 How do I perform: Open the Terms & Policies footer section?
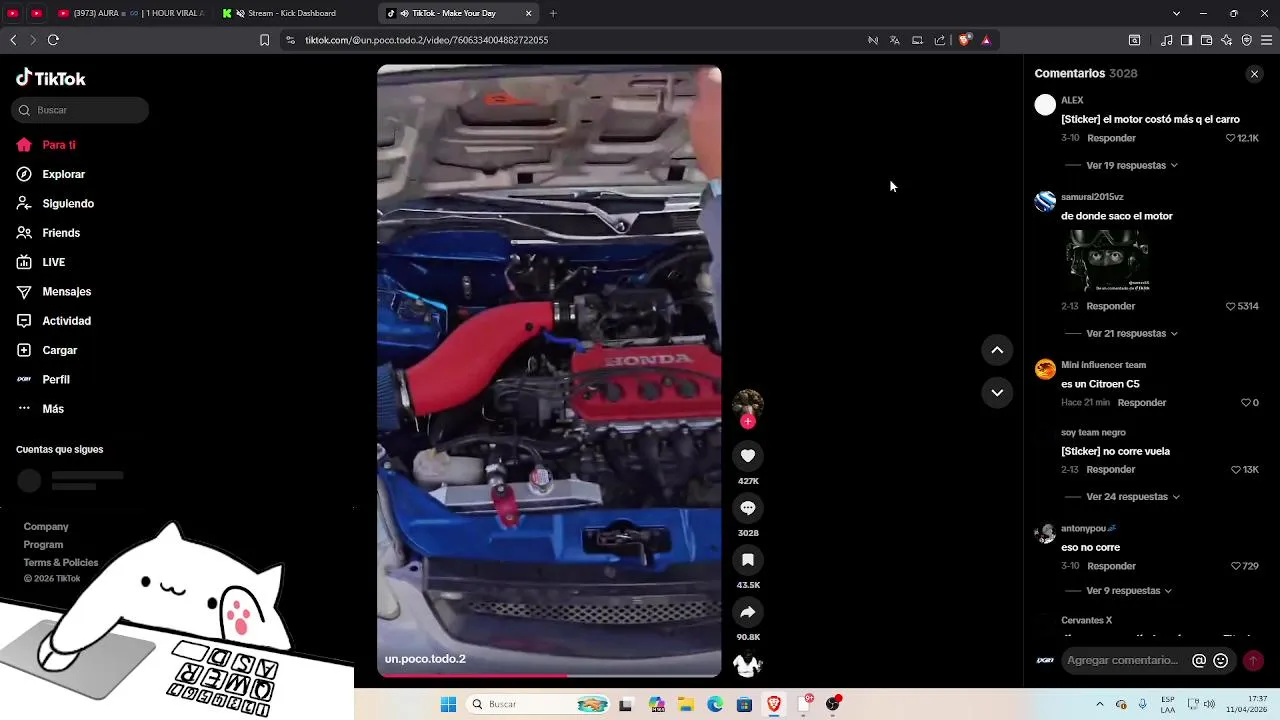click(x=61, y=563)
